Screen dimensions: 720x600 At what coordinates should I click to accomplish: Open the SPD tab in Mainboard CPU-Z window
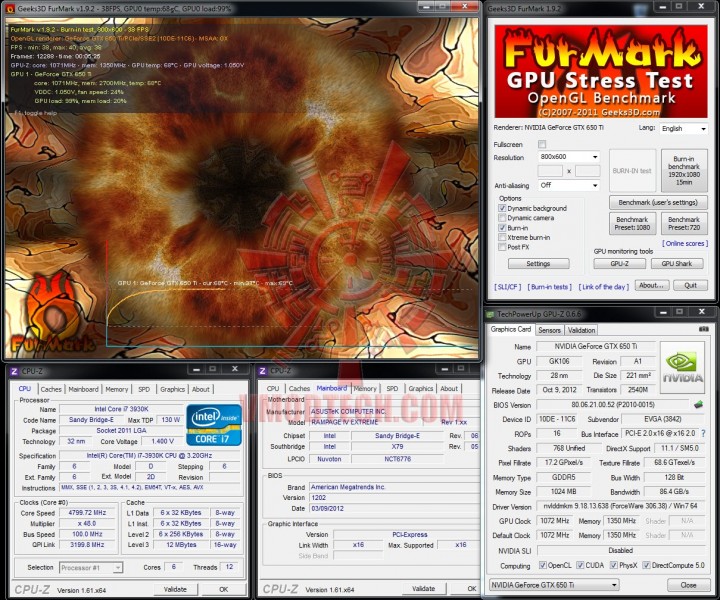pyautogui.click(x=392, y=388)
